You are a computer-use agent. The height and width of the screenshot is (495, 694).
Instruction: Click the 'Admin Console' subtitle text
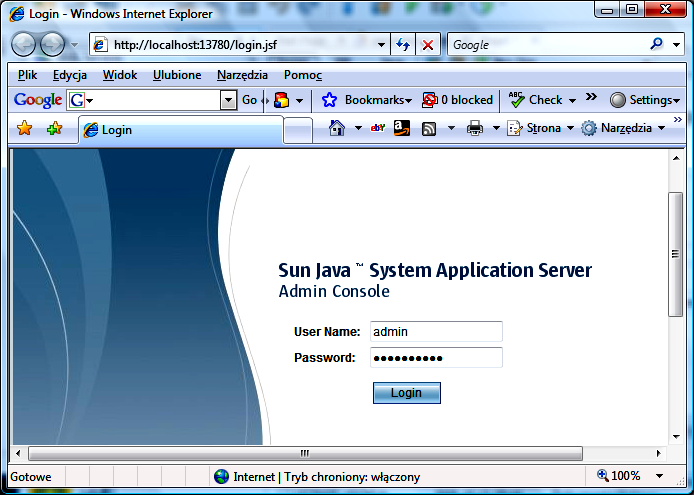[x=334, y=291]
